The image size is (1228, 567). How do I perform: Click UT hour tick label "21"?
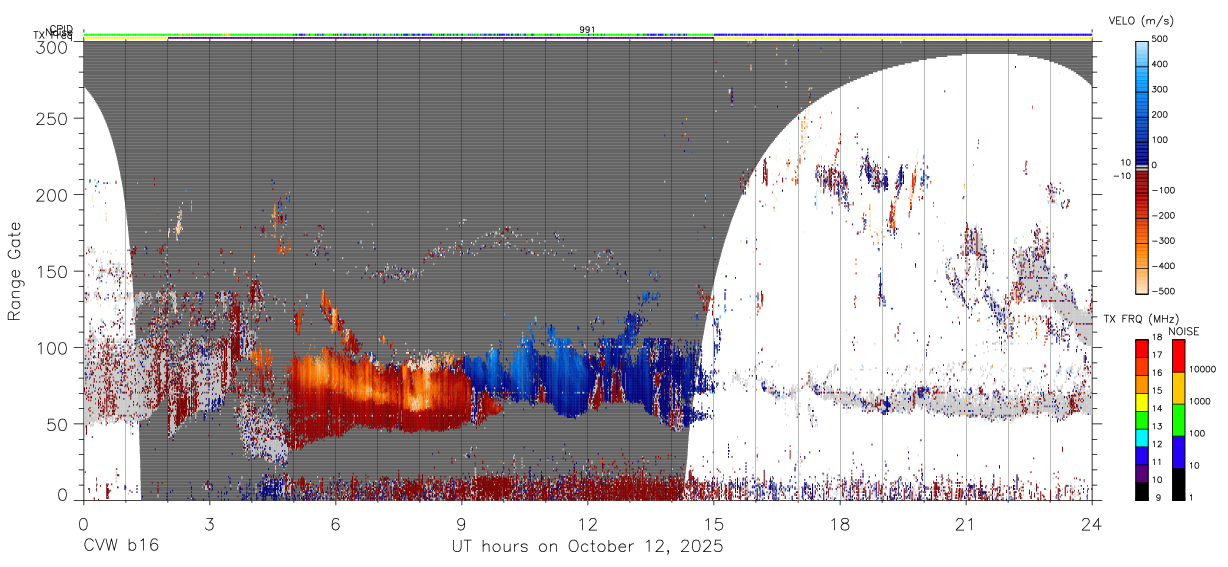(965, 523)
